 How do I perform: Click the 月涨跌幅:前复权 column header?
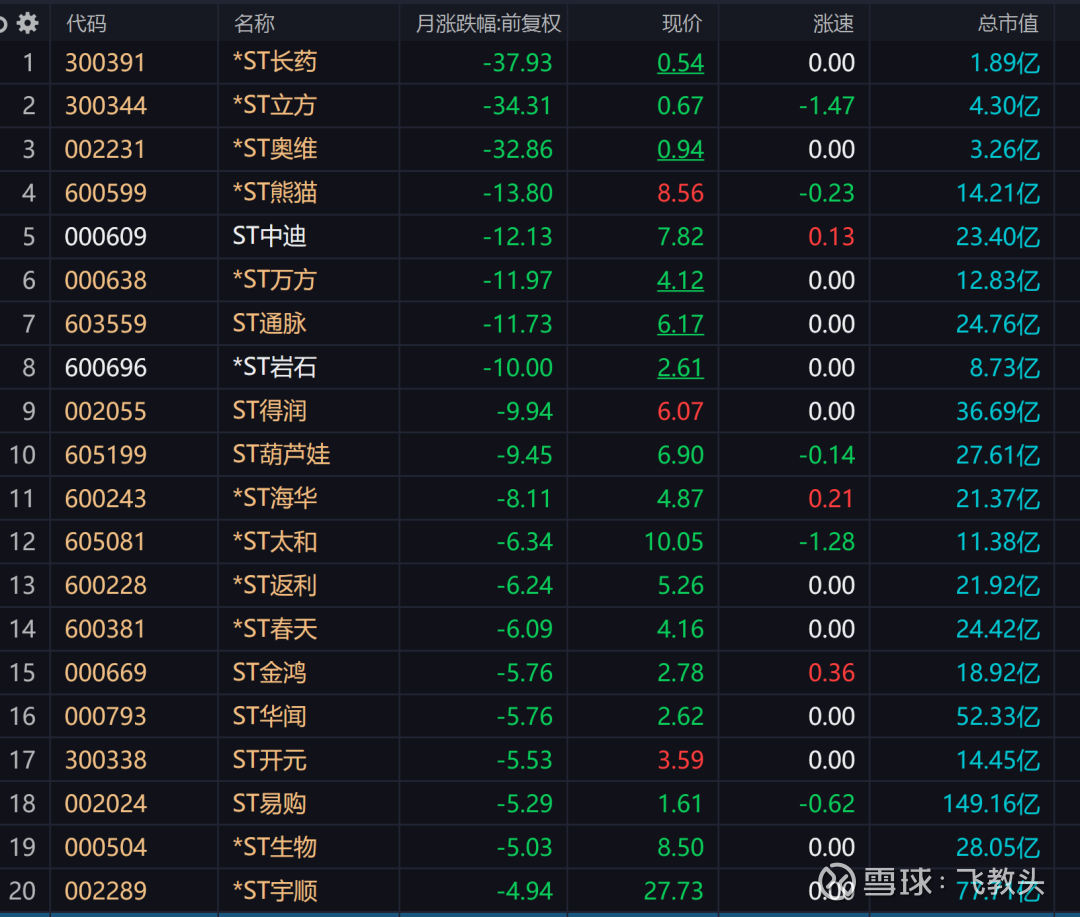pyautogui.click(x=488, y=23)
